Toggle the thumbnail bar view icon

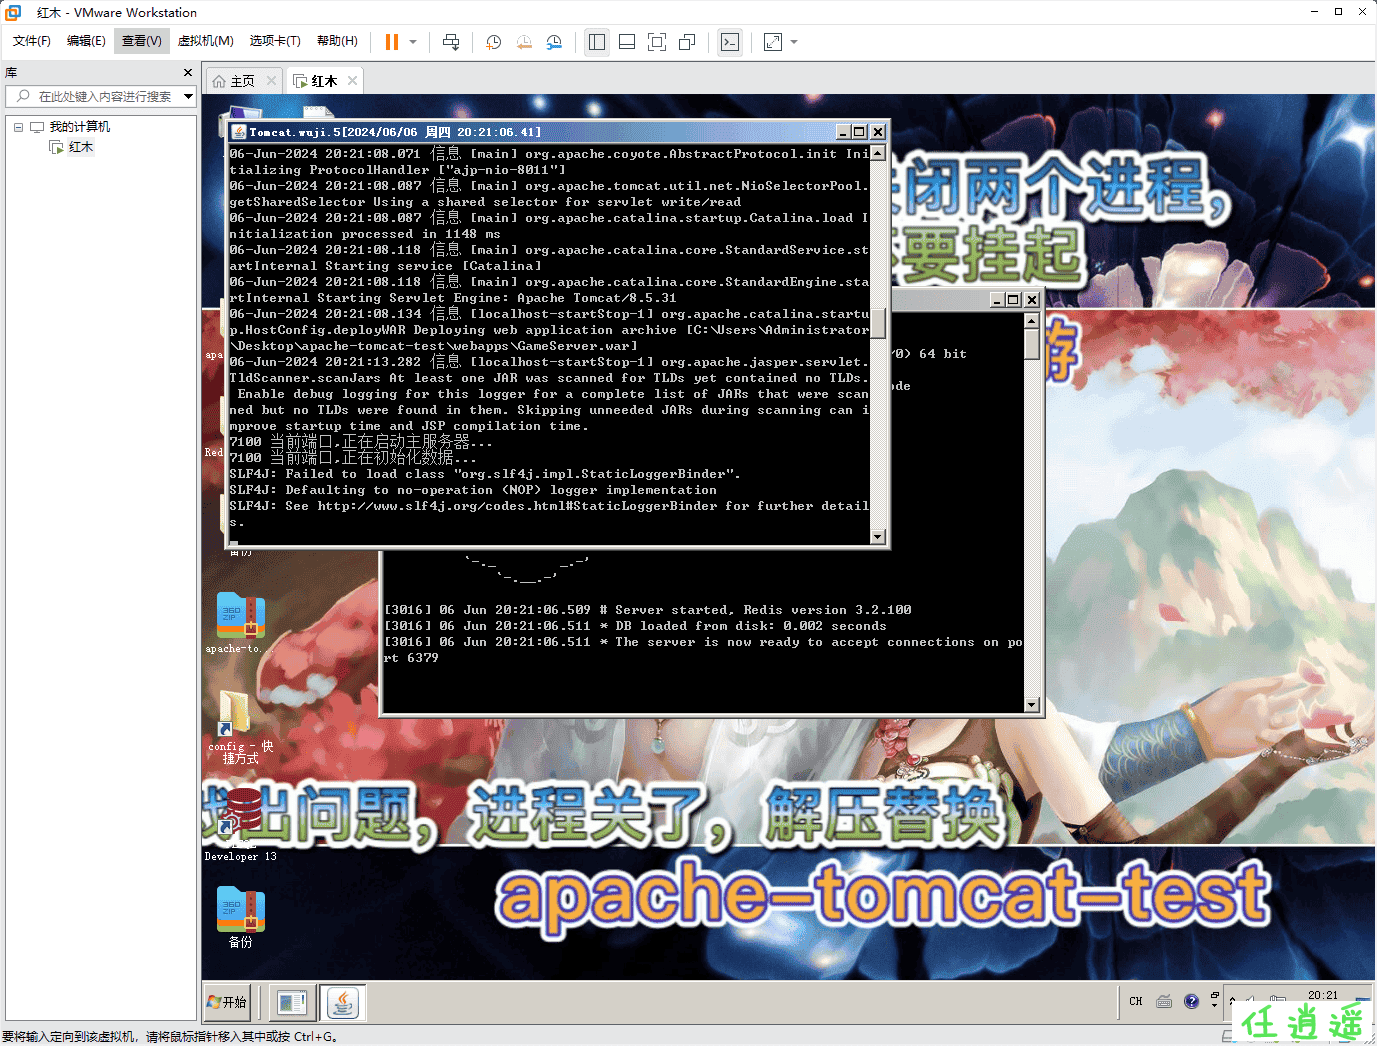627,42
